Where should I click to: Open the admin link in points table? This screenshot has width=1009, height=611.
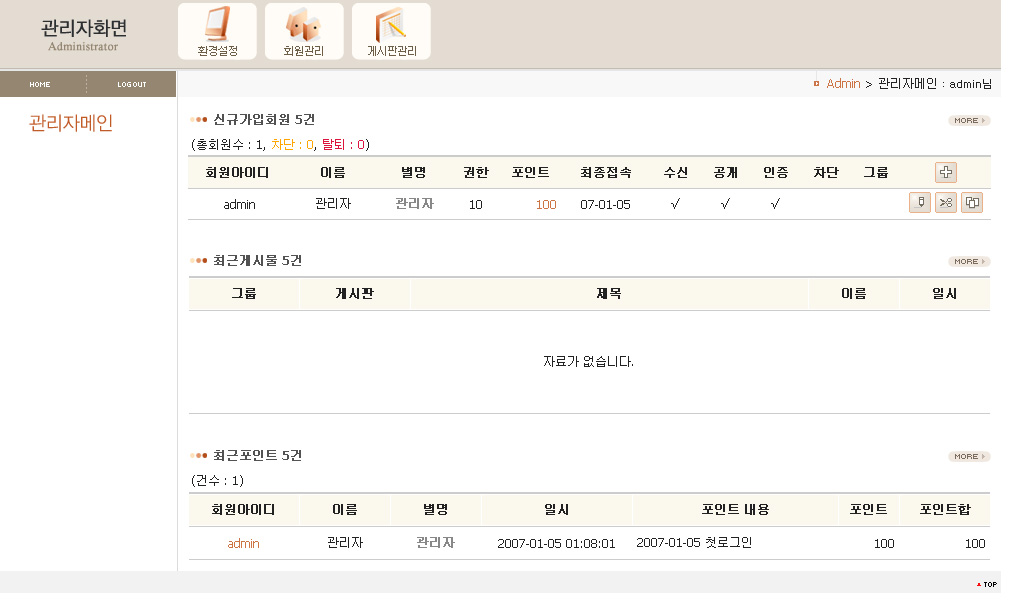pos(243,543)
